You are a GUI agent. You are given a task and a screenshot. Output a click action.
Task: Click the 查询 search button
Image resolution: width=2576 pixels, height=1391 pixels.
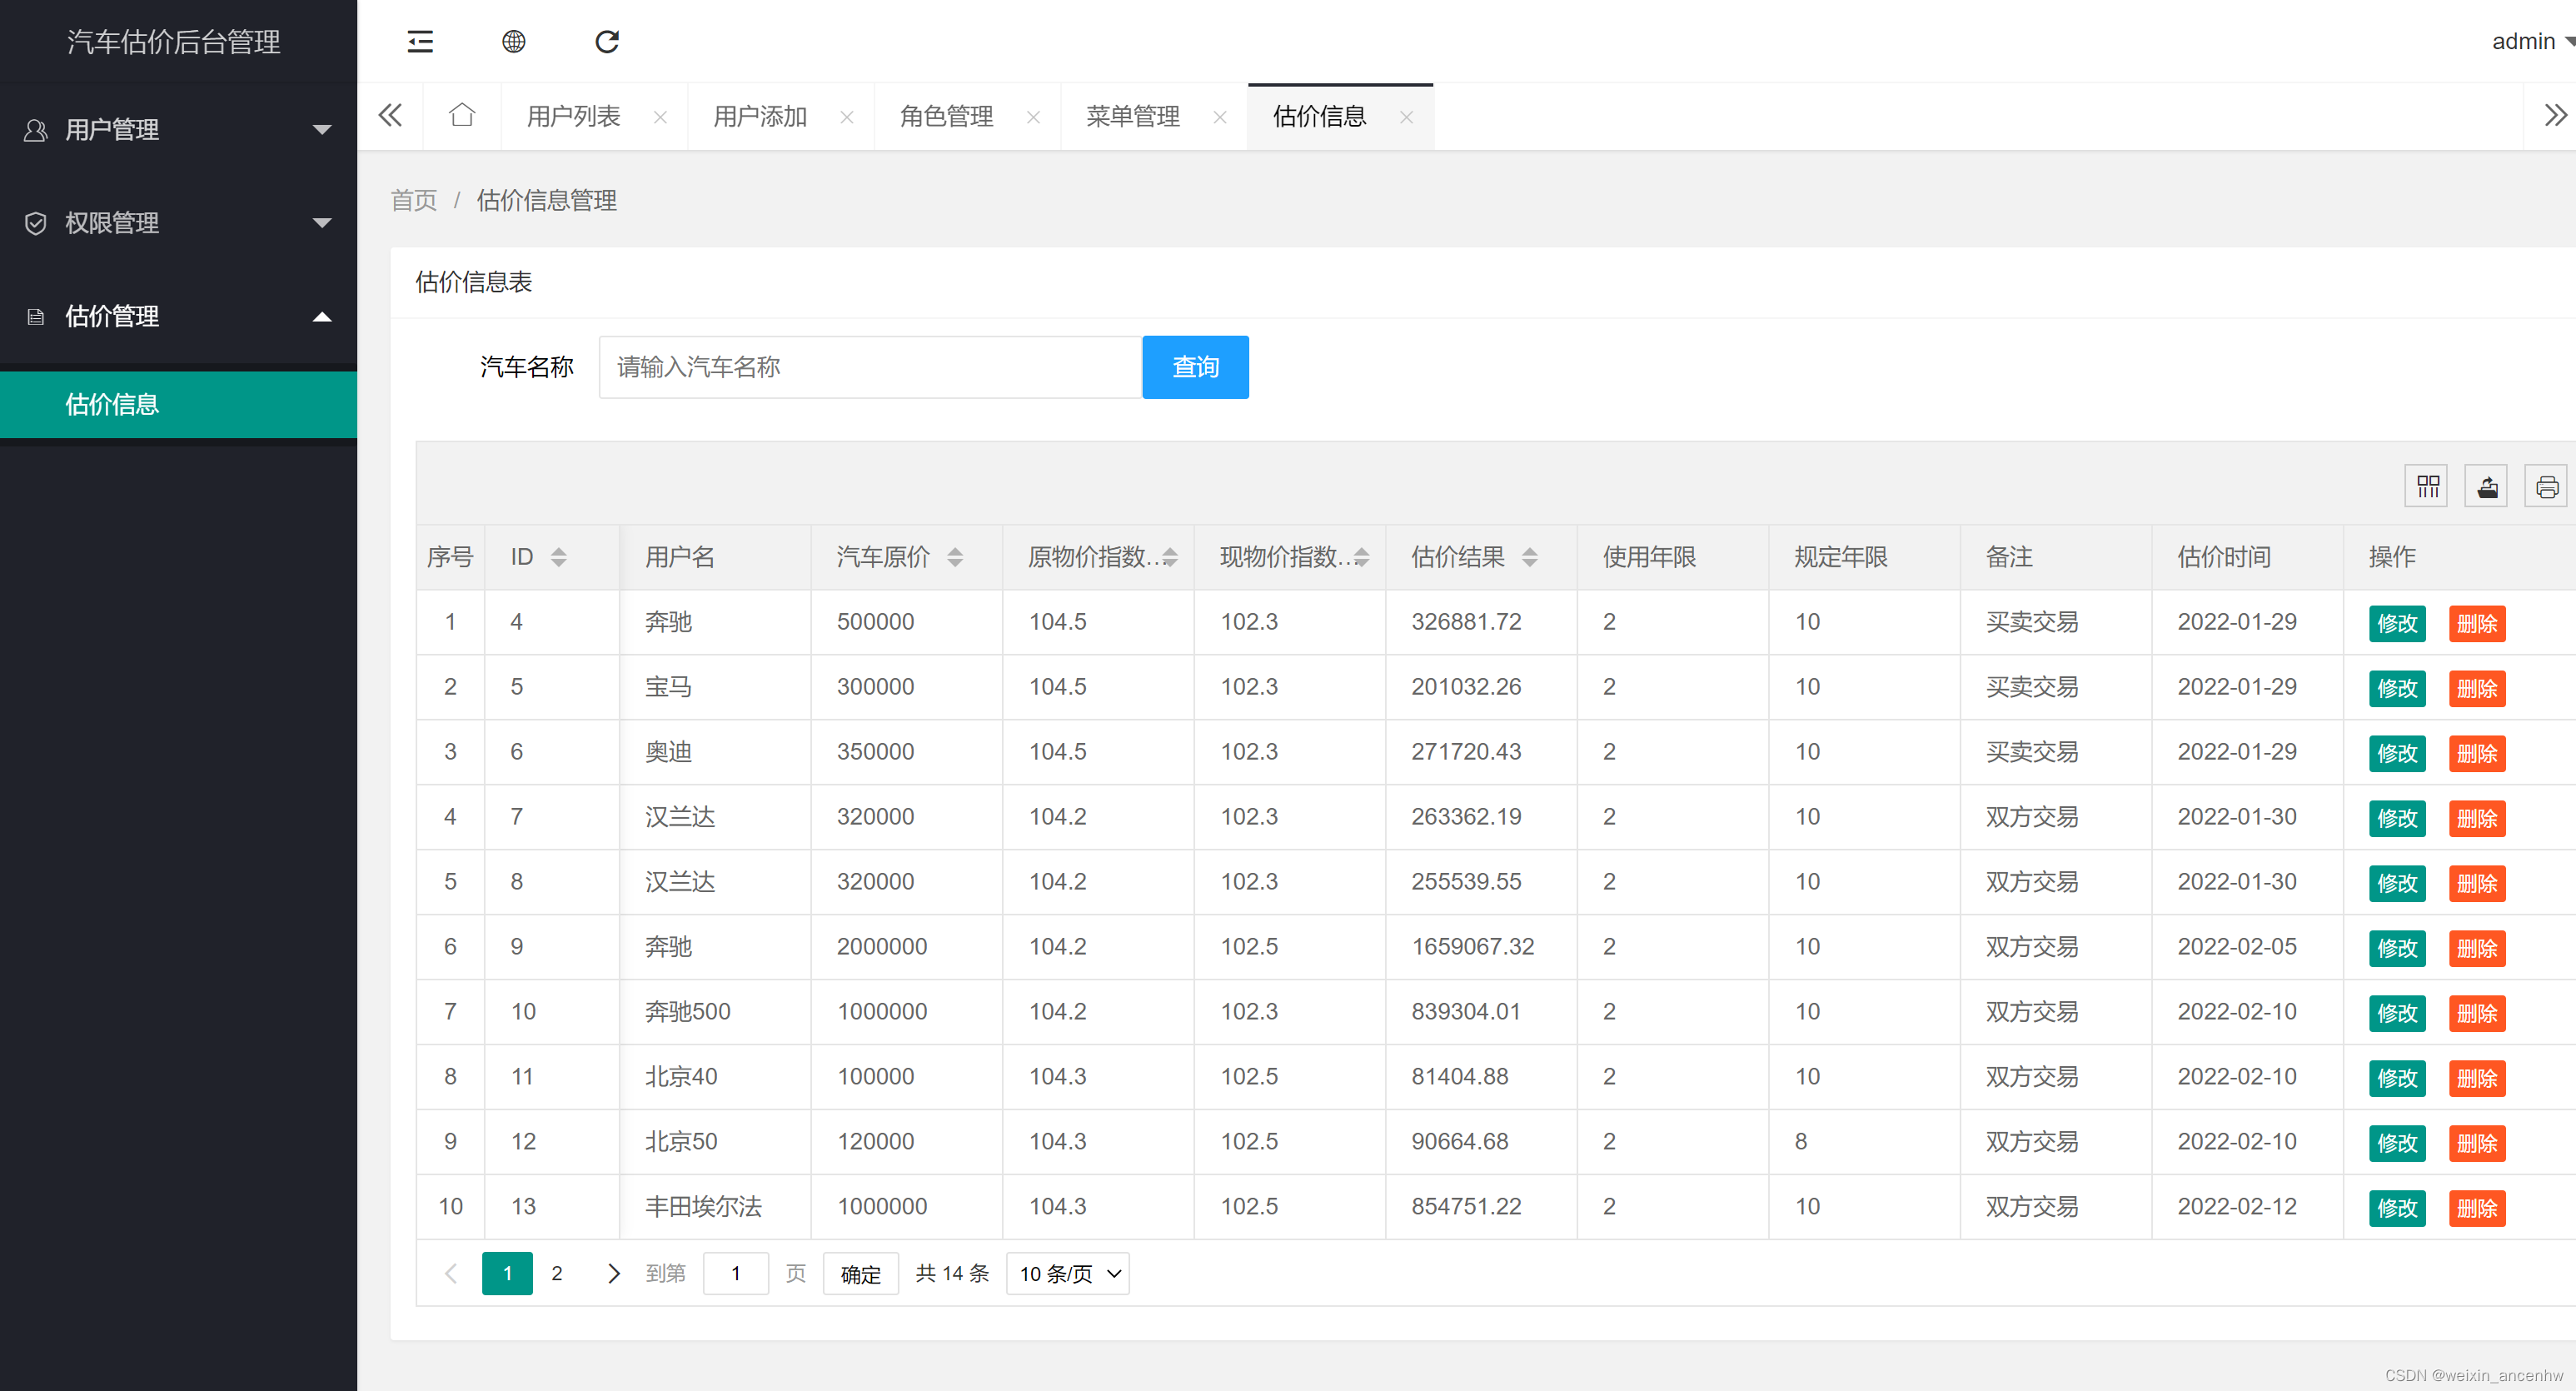(1195, 367)
